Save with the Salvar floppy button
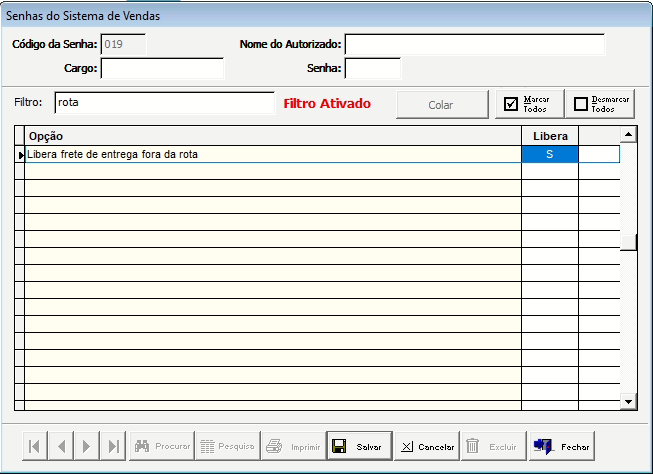Viewport: 653px width, 474px height. 359,446
